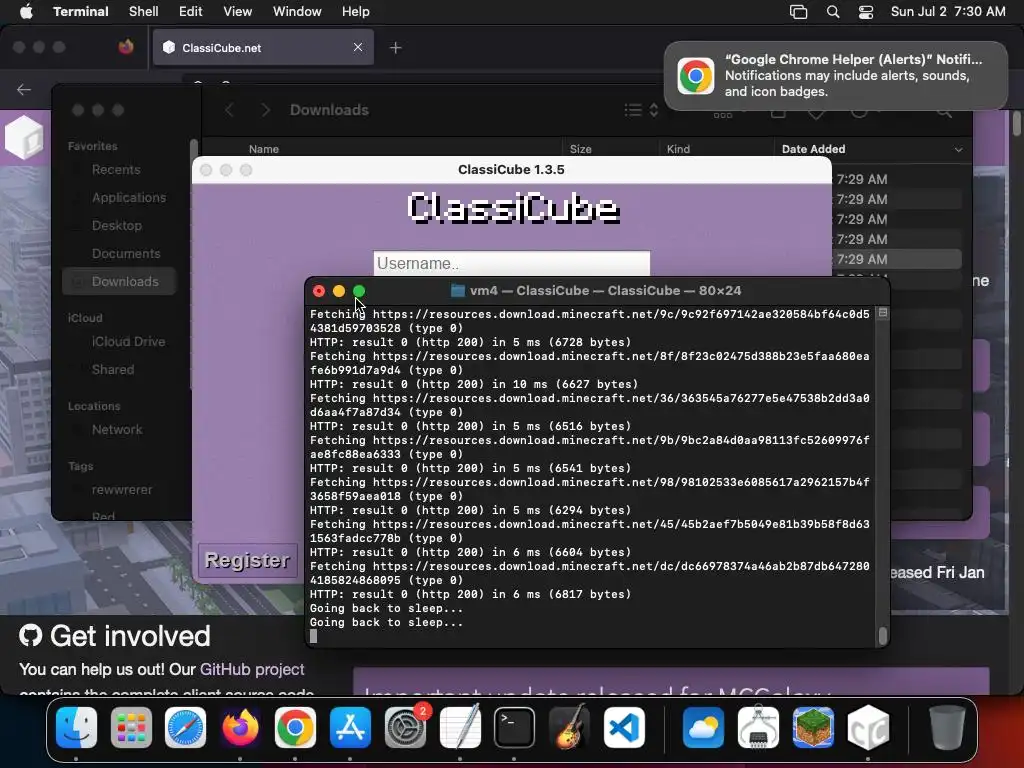Click the Stage Manager menu bar icon
1024x768 pixels.
(798, 12)
